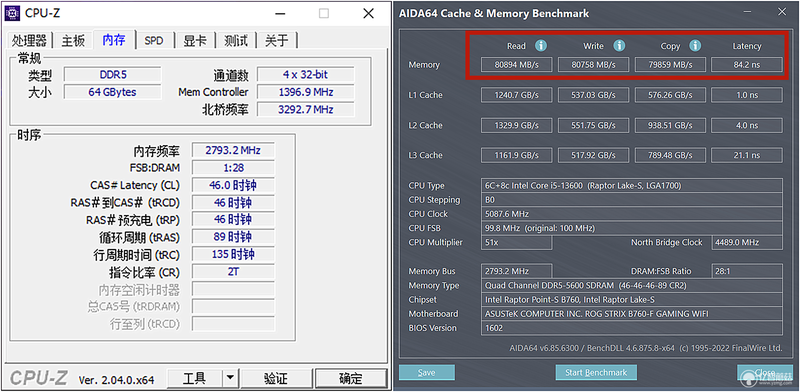Screen dimensions: 800x392
Task: Click the 验证 button
Action: point(276,378)
